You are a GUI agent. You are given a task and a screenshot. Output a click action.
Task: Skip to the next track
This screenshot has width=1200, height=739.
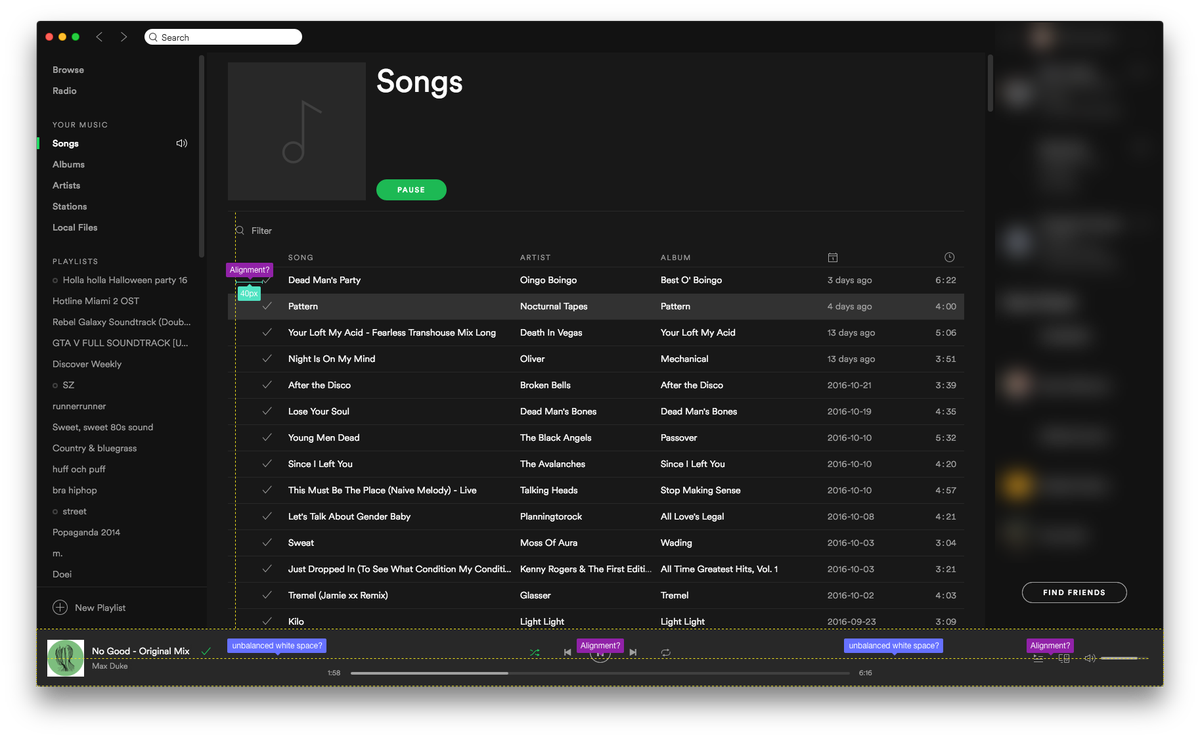click(633, 652)
